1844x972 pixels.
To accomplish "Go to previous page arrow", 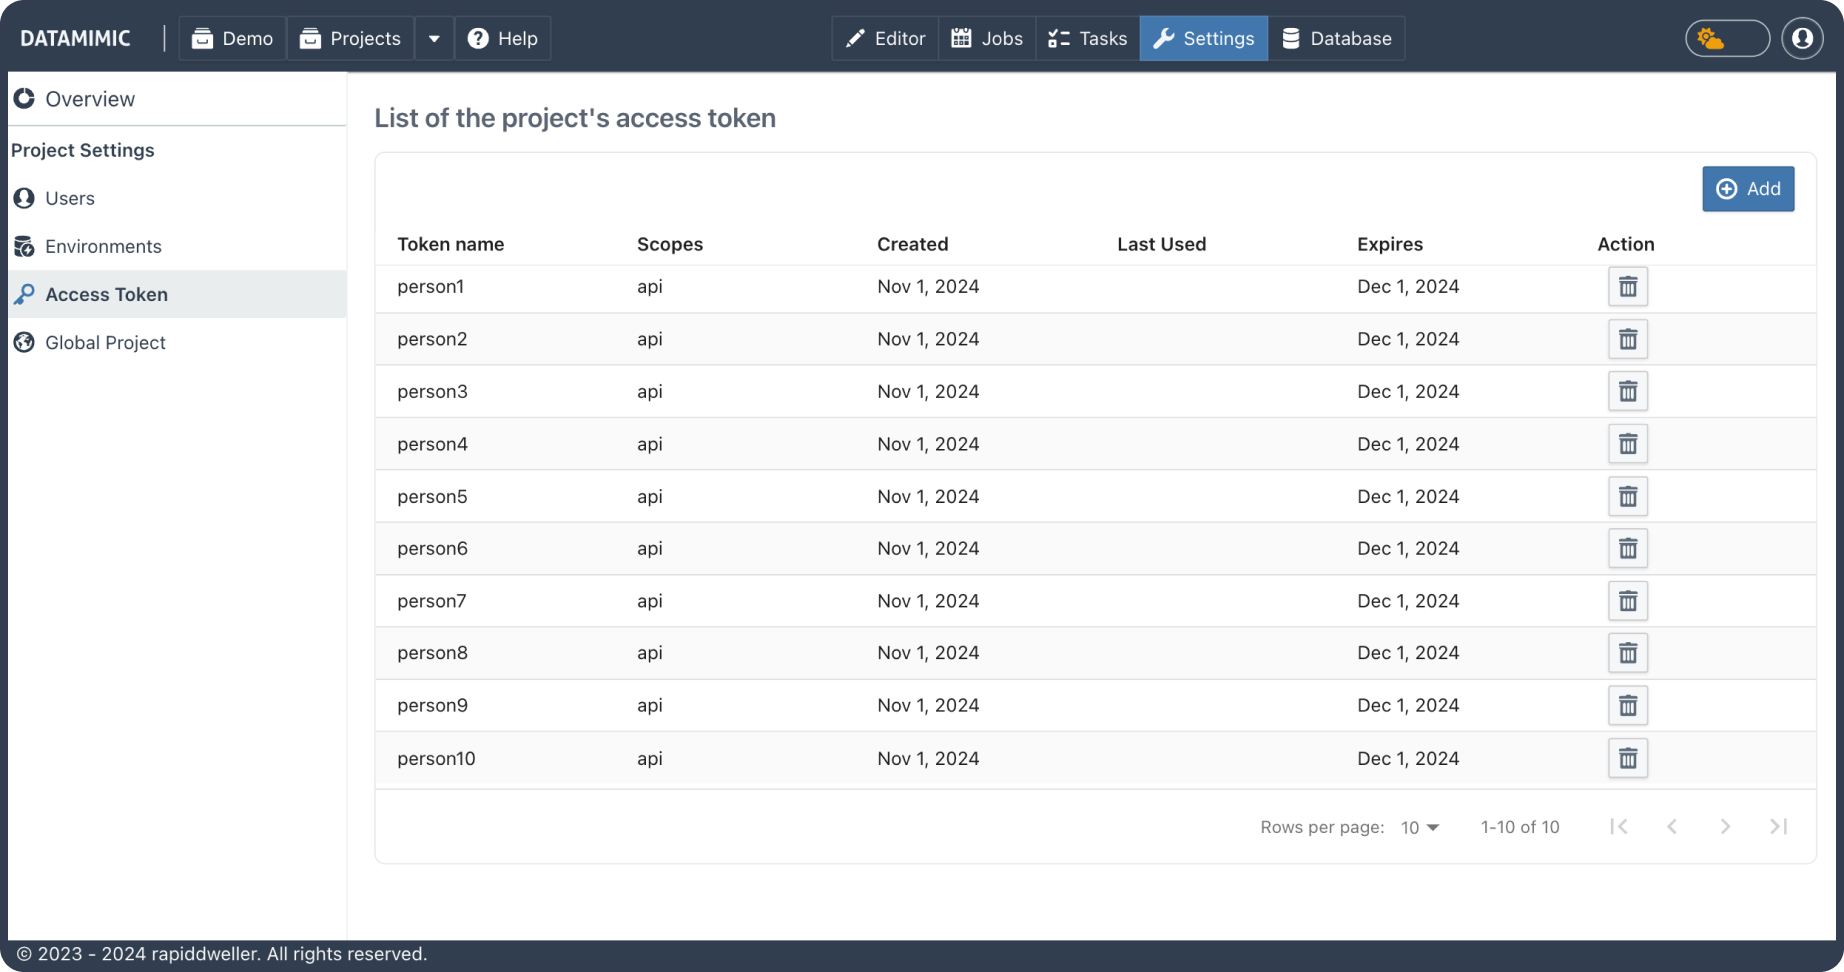I will 1672,827.
